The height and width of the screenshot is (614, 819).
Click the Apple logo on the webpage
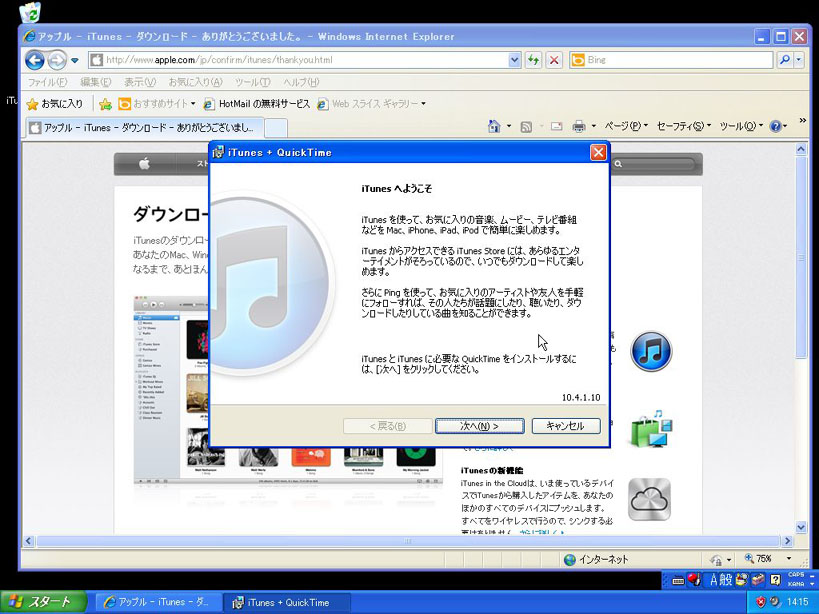[145, 164]
